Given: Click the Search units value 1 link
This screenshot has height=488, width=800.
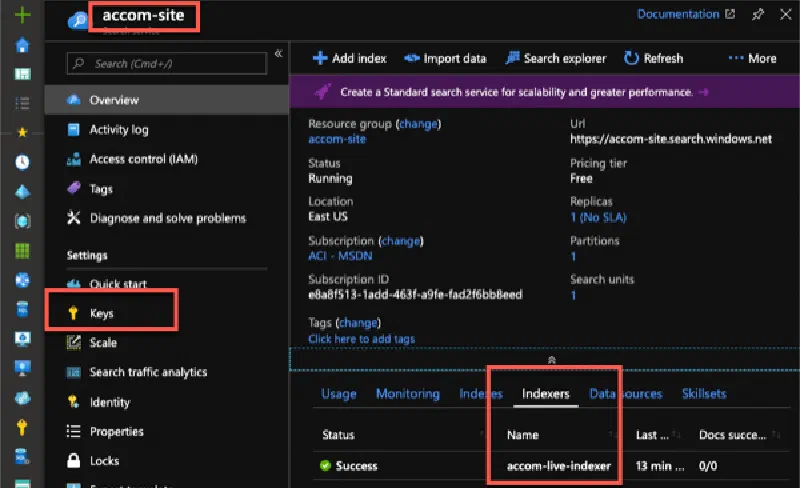Looking at the screenshot, I should coord(573,295).
